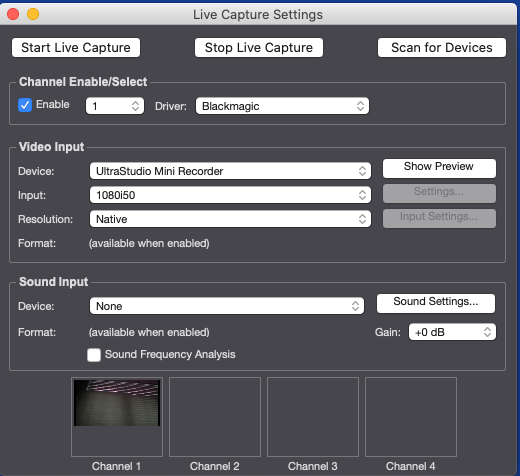Click Start Live Capture button
The image size is (520, 476).
click(x=76, y=47)
